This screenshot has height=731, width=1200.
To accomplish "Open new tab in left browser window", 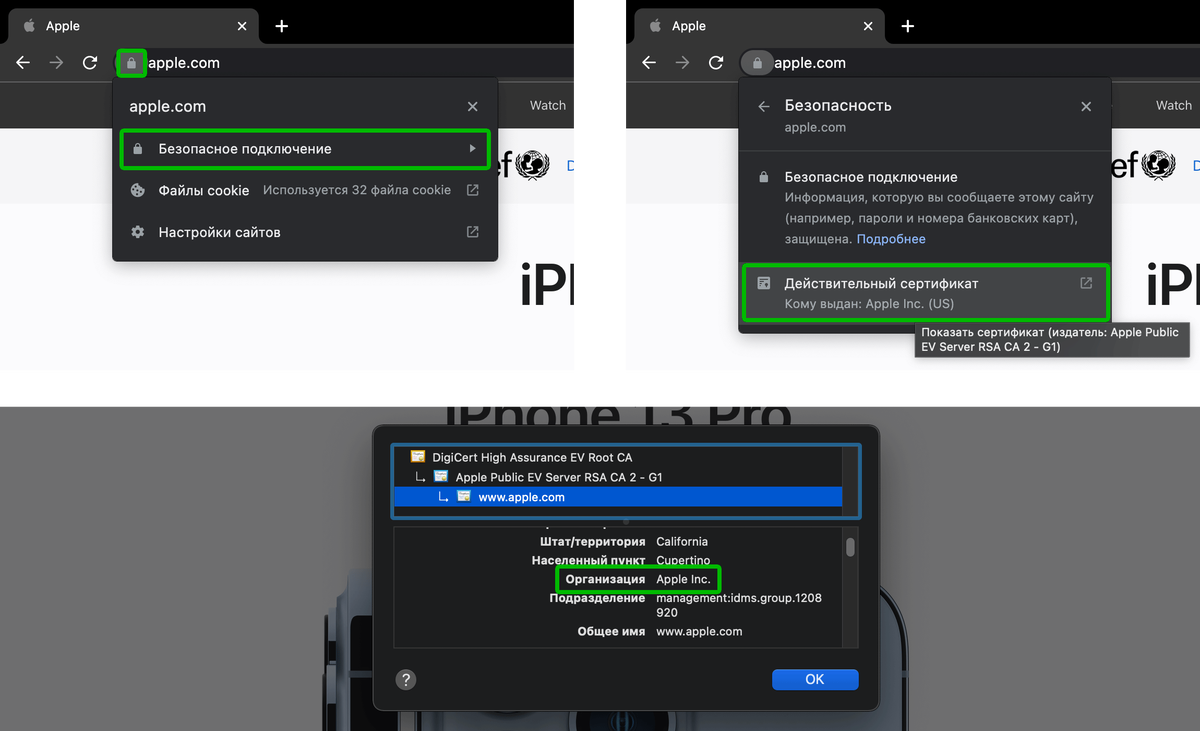I will (282, 26).
